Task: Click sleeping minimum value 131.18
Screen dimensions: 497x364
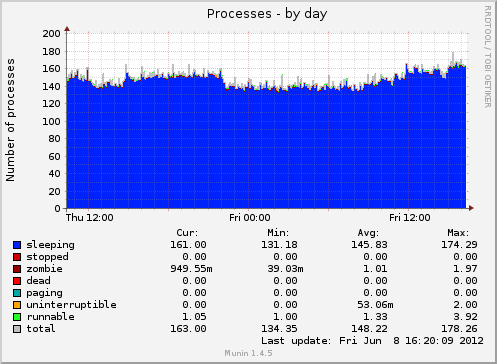Action: click(279, 245)
